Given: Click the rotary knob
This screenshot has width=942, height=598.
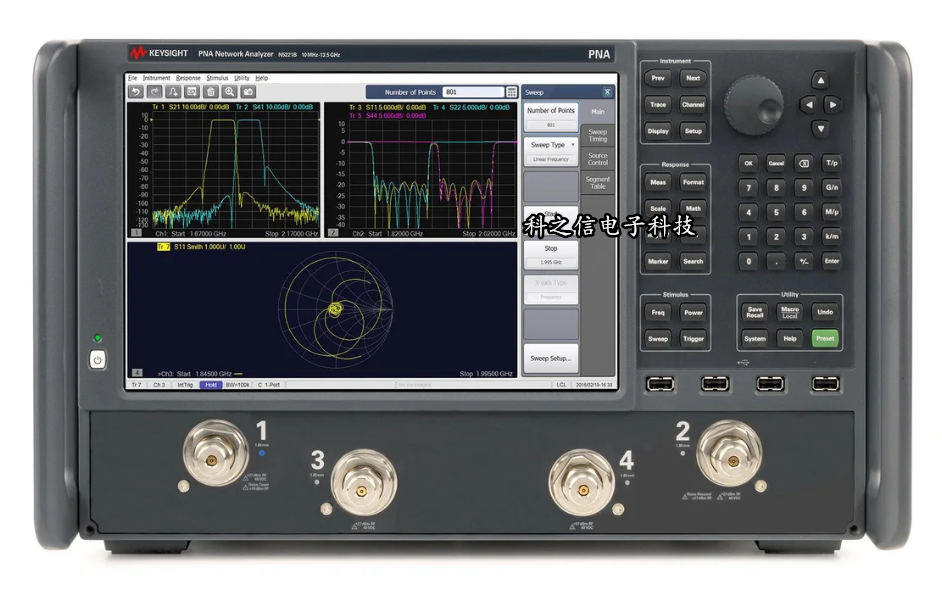Looking at the screenshot, I should pos(754,105).
